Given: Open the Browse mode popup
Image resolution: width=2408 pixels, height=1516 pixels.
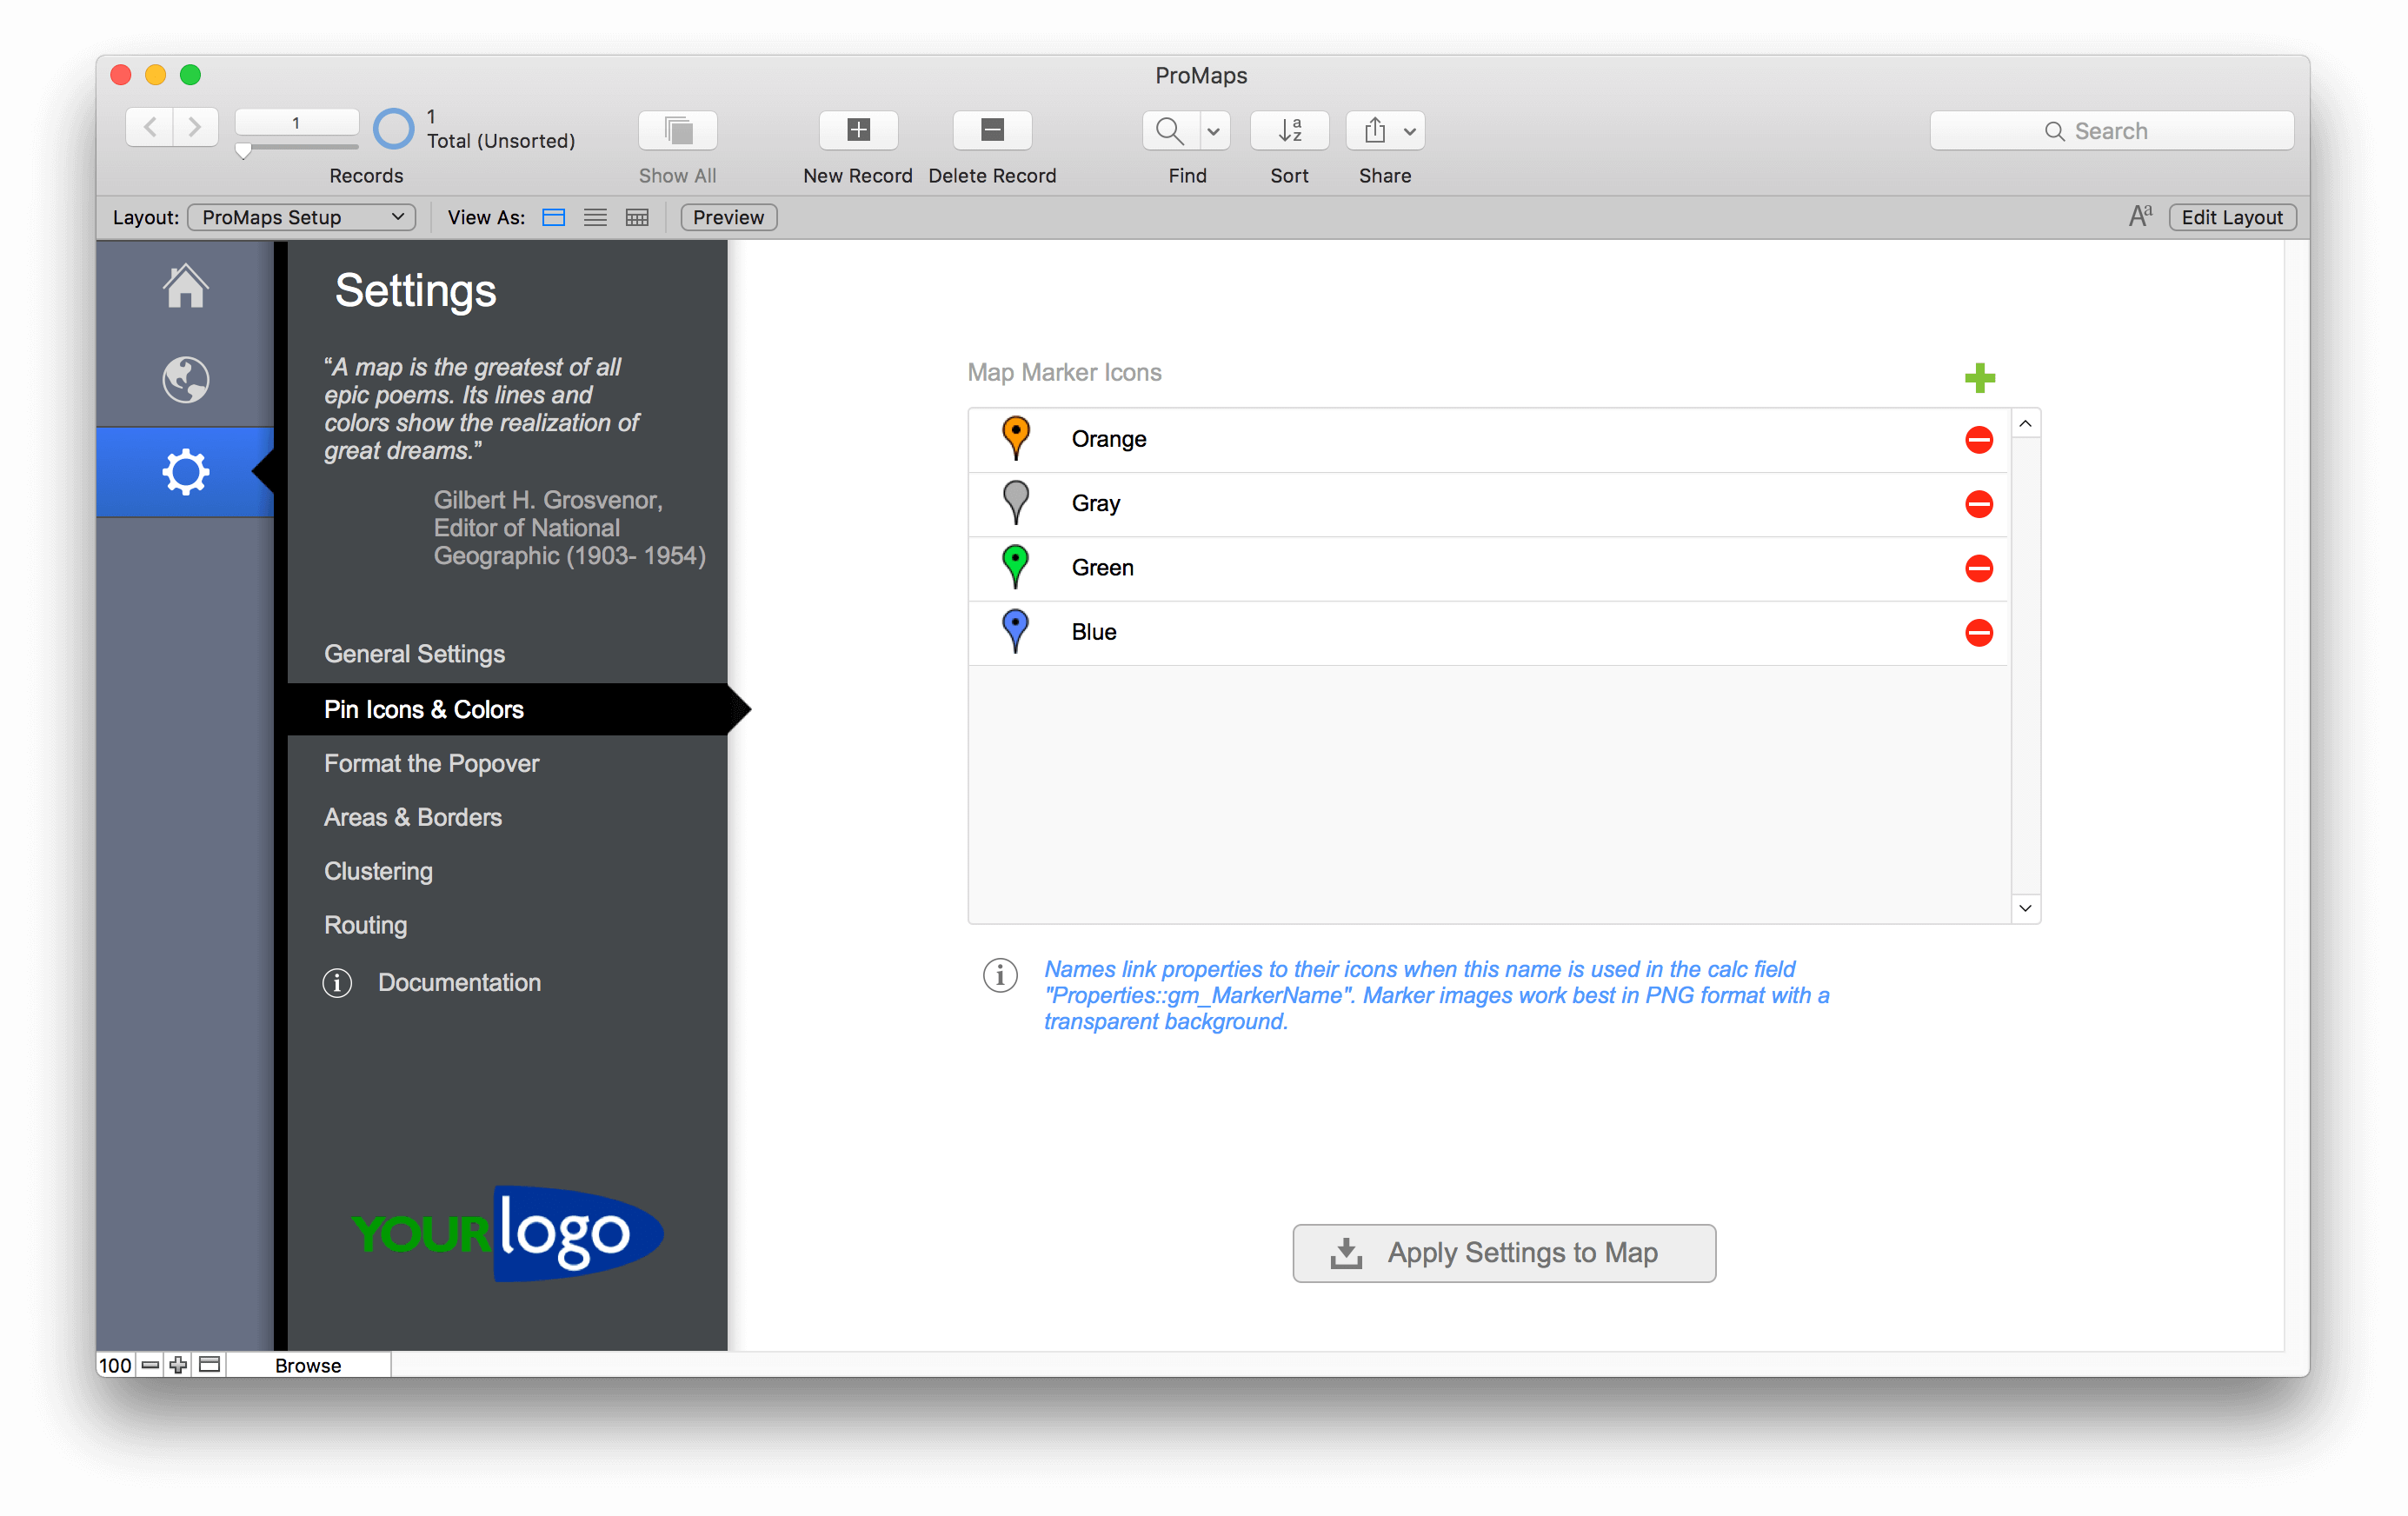Looking at the screenshot, I should [308, 1365].
